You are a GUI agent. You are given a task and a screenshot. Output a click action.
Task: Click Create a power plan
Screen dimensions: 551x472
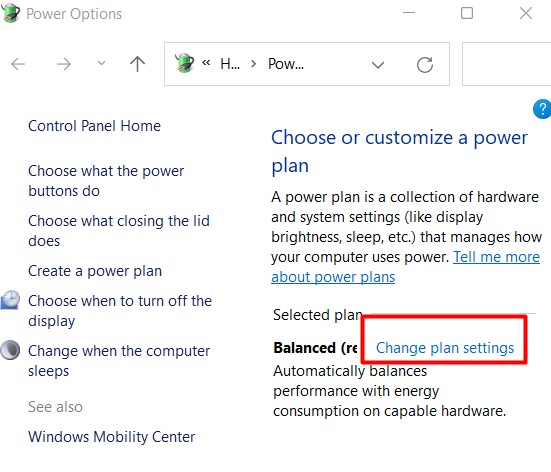[x=95, y=271]
